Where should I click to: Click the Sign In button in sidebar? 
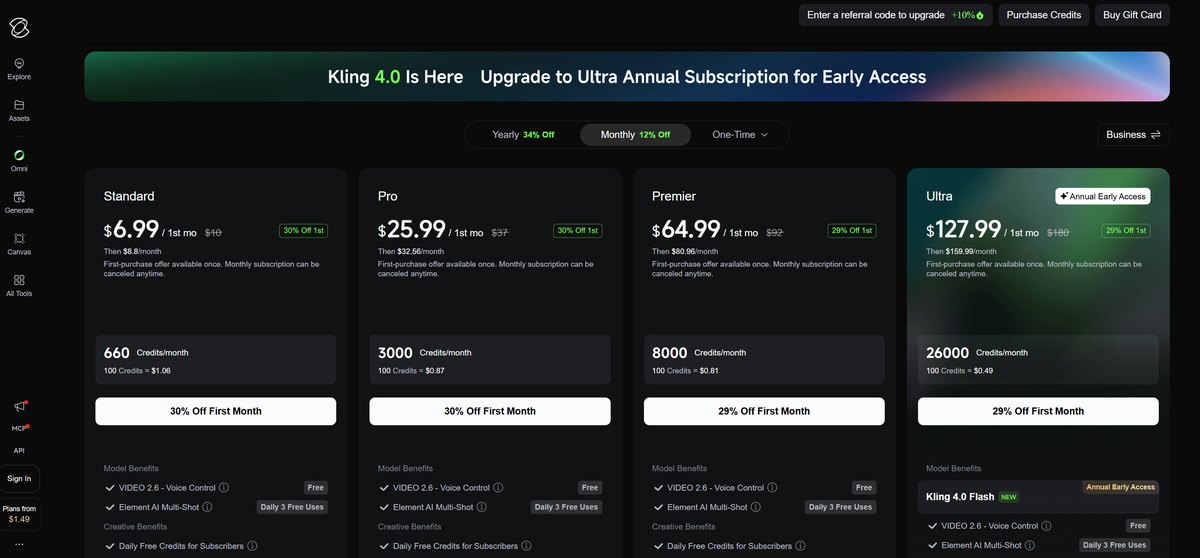(19, 478)
